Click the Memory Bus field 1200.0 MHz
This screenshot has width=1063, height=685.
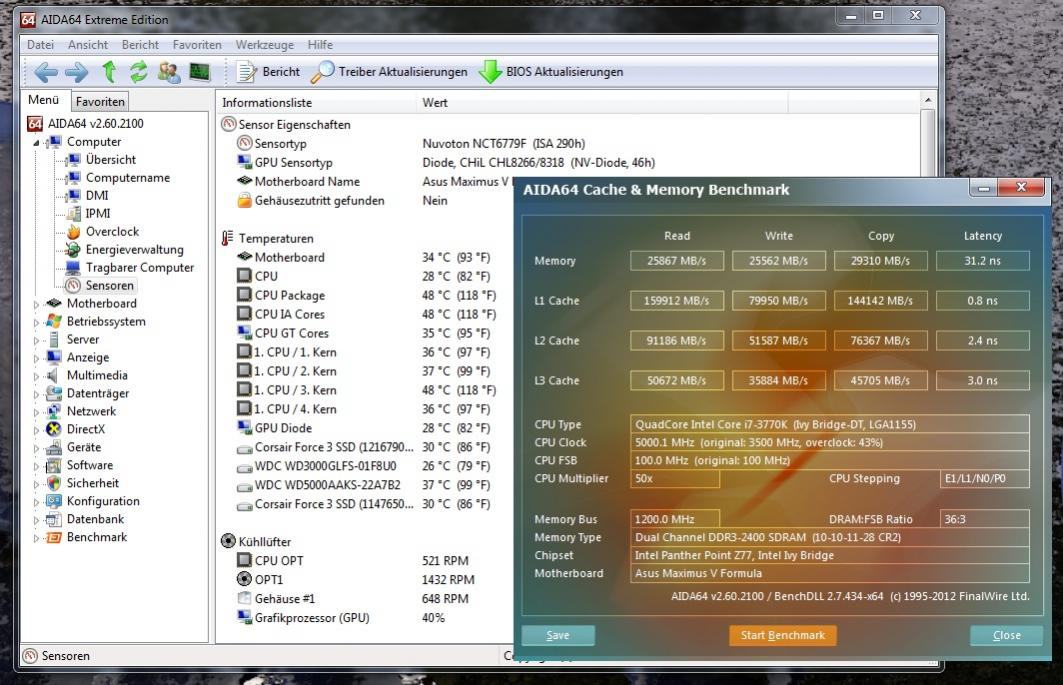(675, 520)
